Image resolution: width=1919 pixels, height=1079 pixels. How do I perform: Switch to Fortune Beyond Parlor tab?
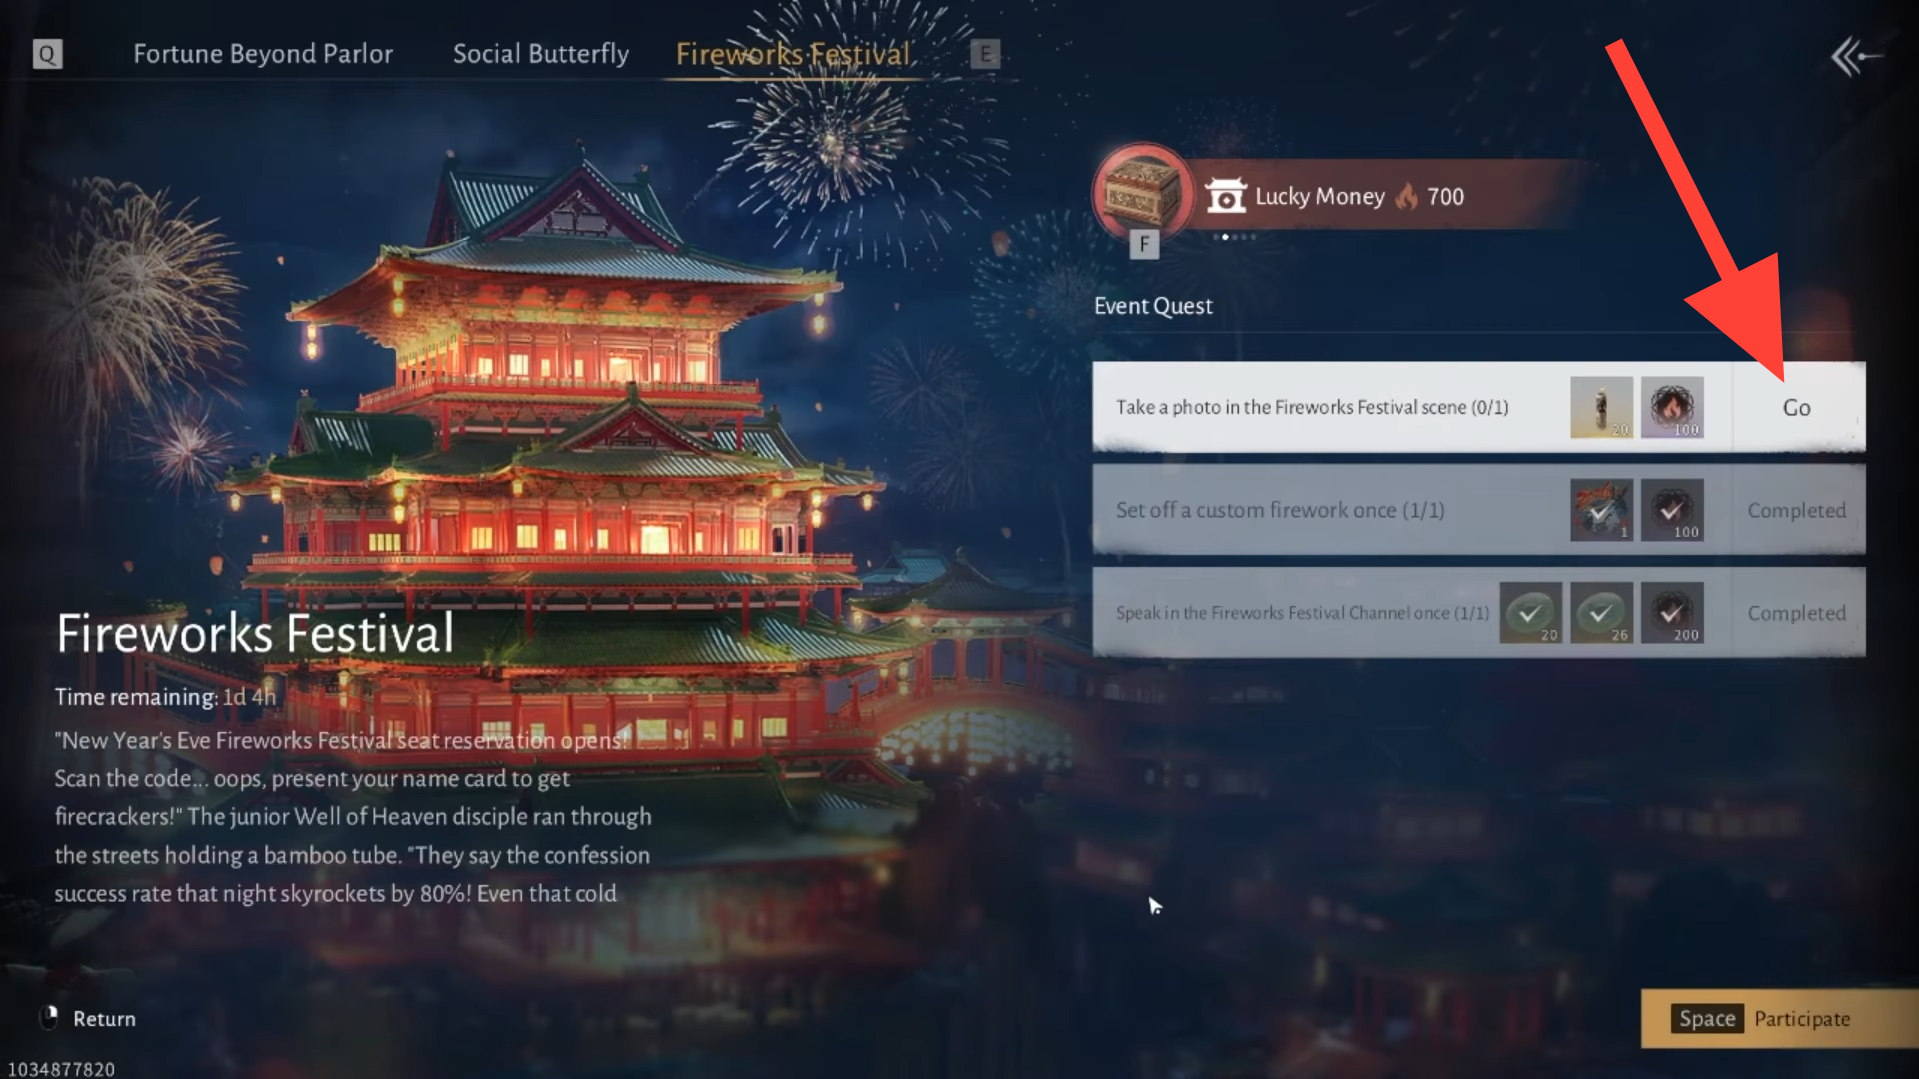click(x=263, y=54)
